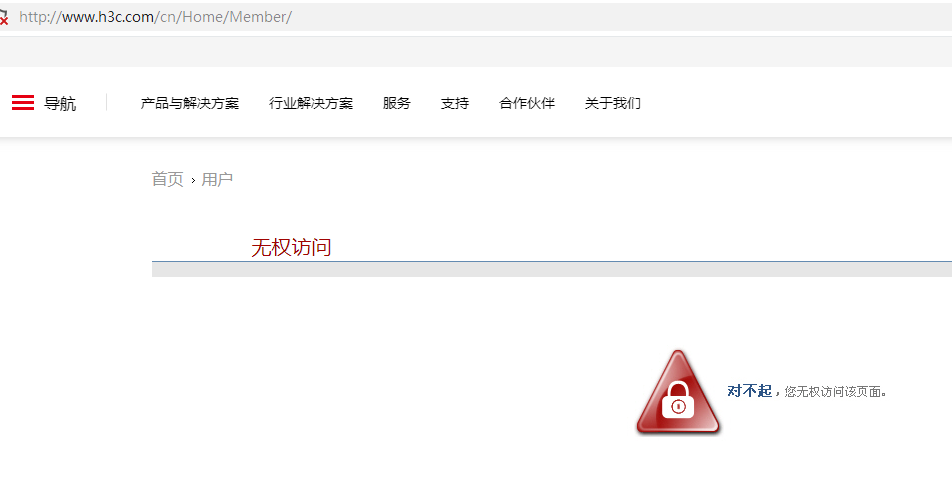The height and width of the screenshot is (495, 952).
Task: Go to the 支持 section
Action: [x=455, y=103]
